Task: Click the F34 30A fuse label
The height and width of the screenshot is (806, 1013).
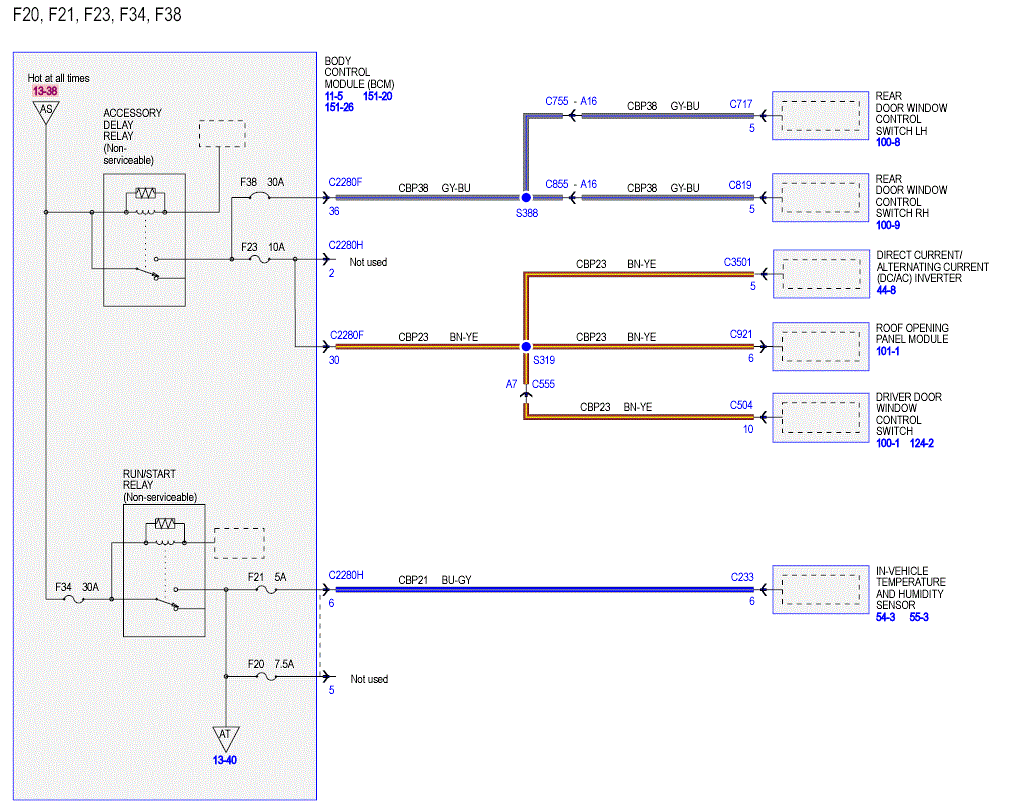Action: 77,587
